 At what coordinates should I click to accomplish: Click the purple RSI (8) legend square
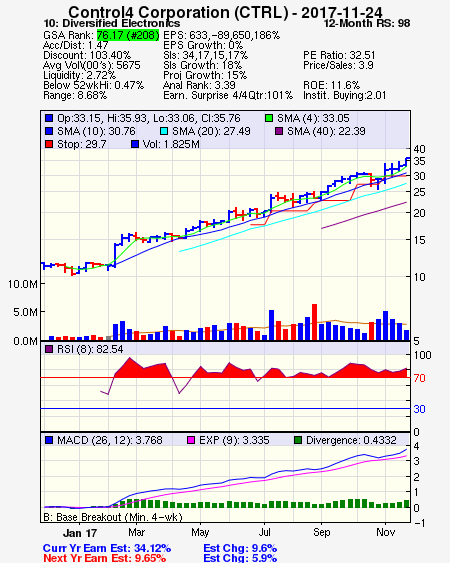(49, 349)
